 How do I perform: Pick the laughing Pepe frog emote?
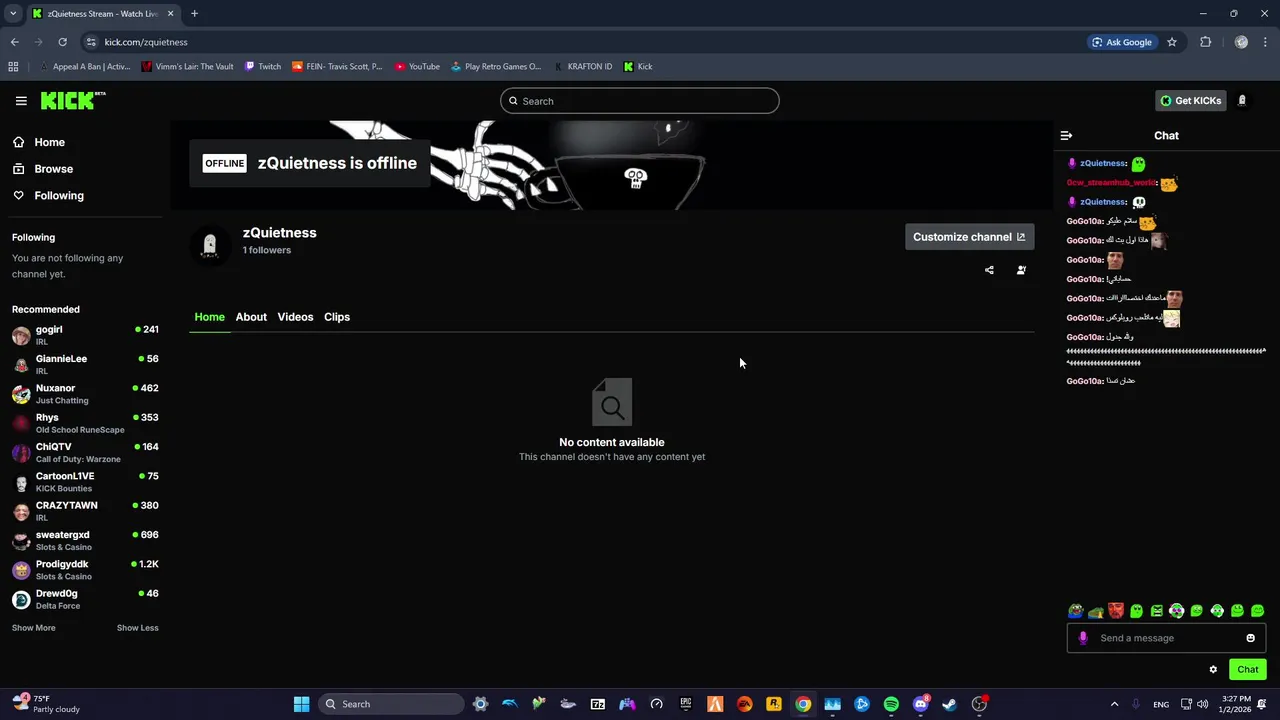click(x=1075, y=611)
